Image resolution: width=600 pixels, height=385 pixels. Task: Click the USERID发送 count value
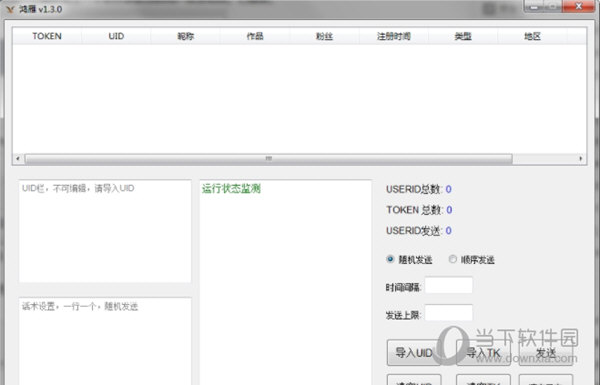coord(448,230)
